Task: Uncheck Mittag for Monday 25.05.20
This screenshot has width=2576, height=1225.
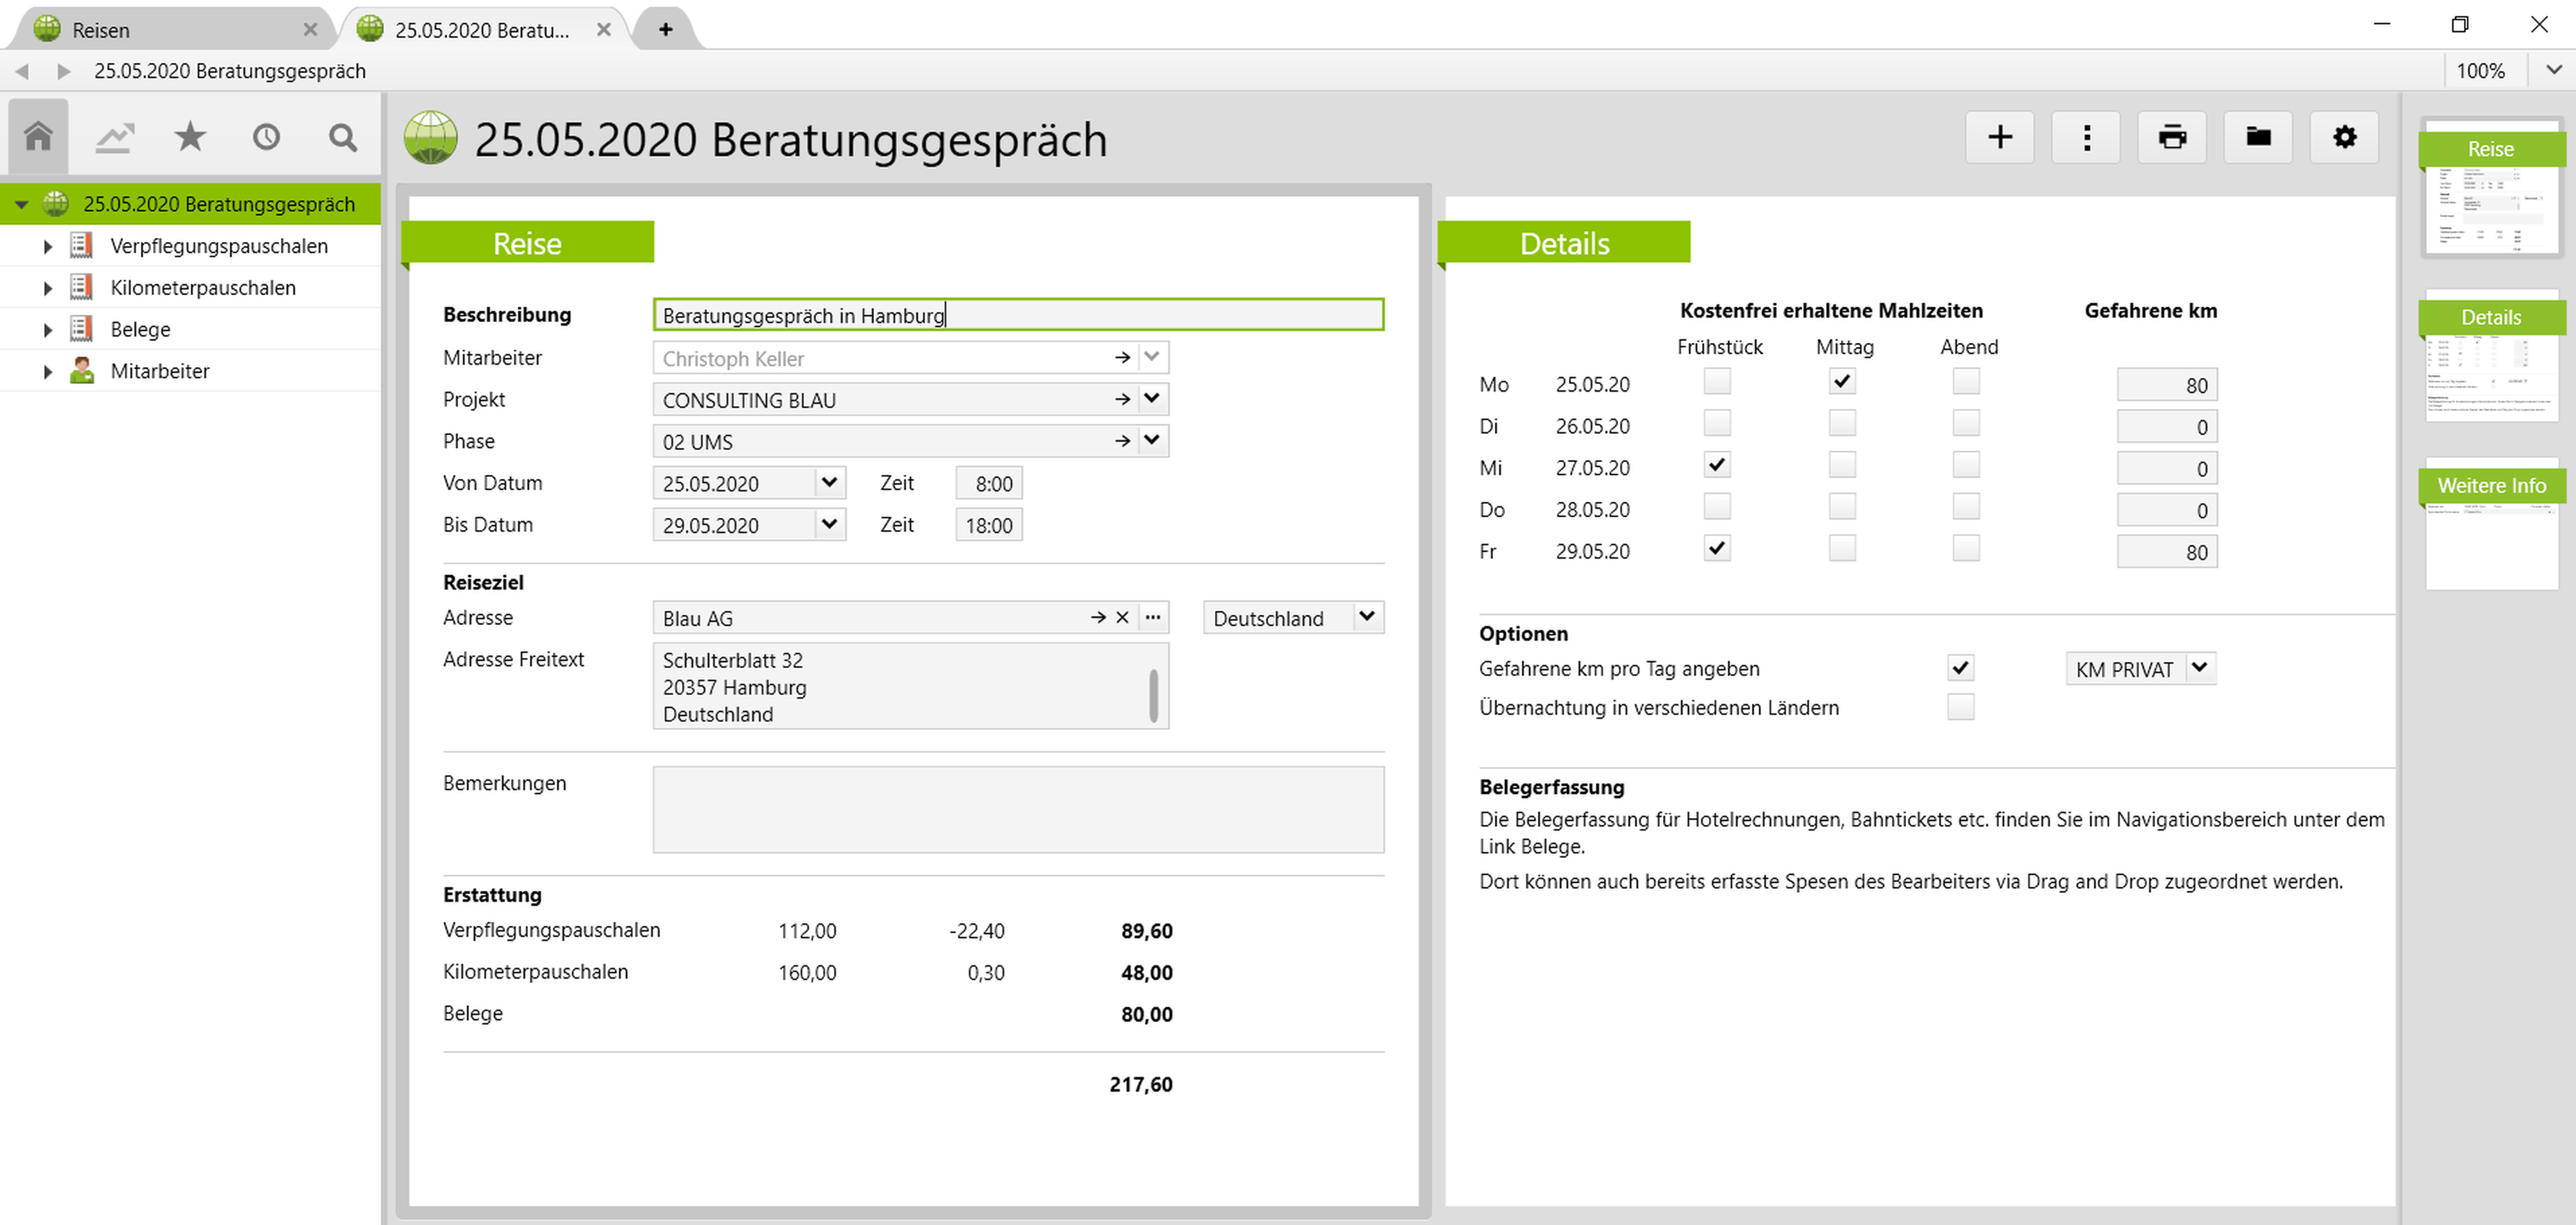Action: 1842,381
